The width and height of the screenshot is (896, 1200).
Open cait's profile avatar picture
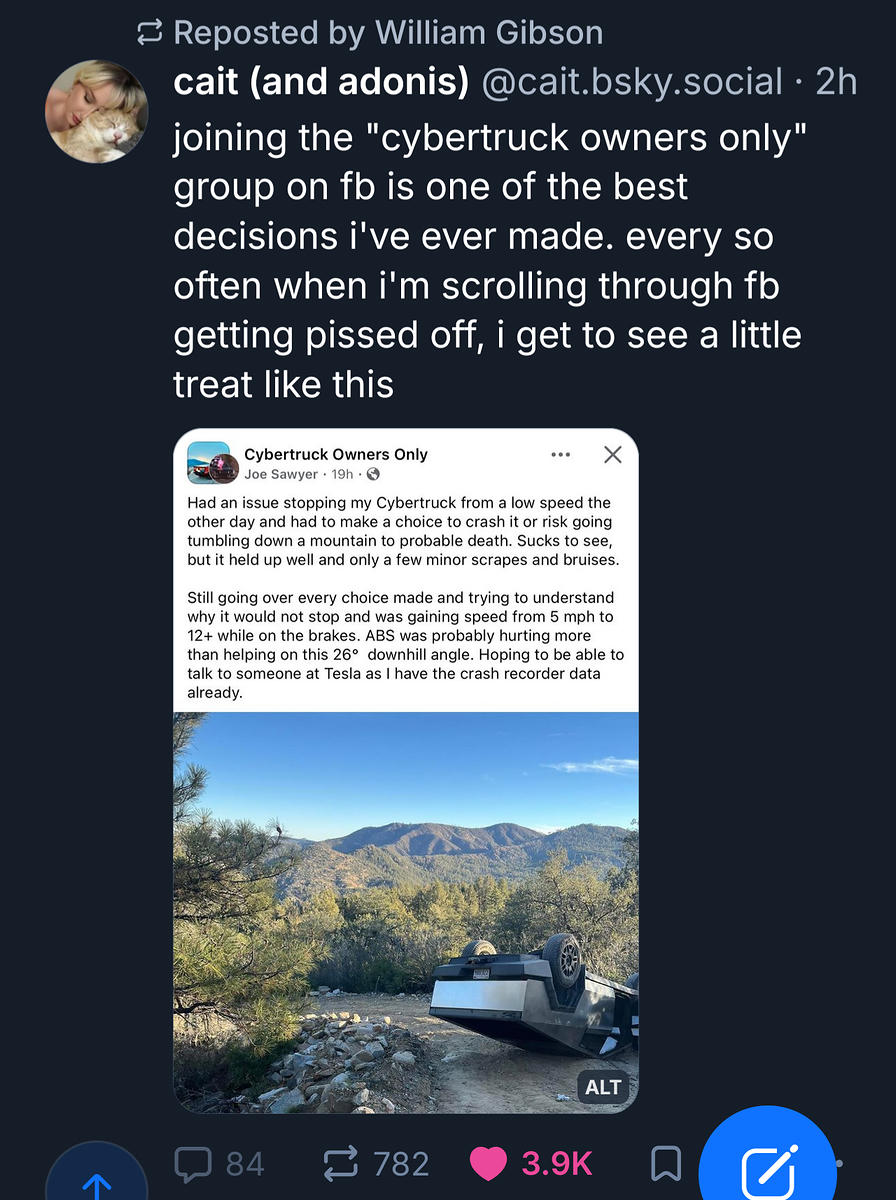coord(96,110)
